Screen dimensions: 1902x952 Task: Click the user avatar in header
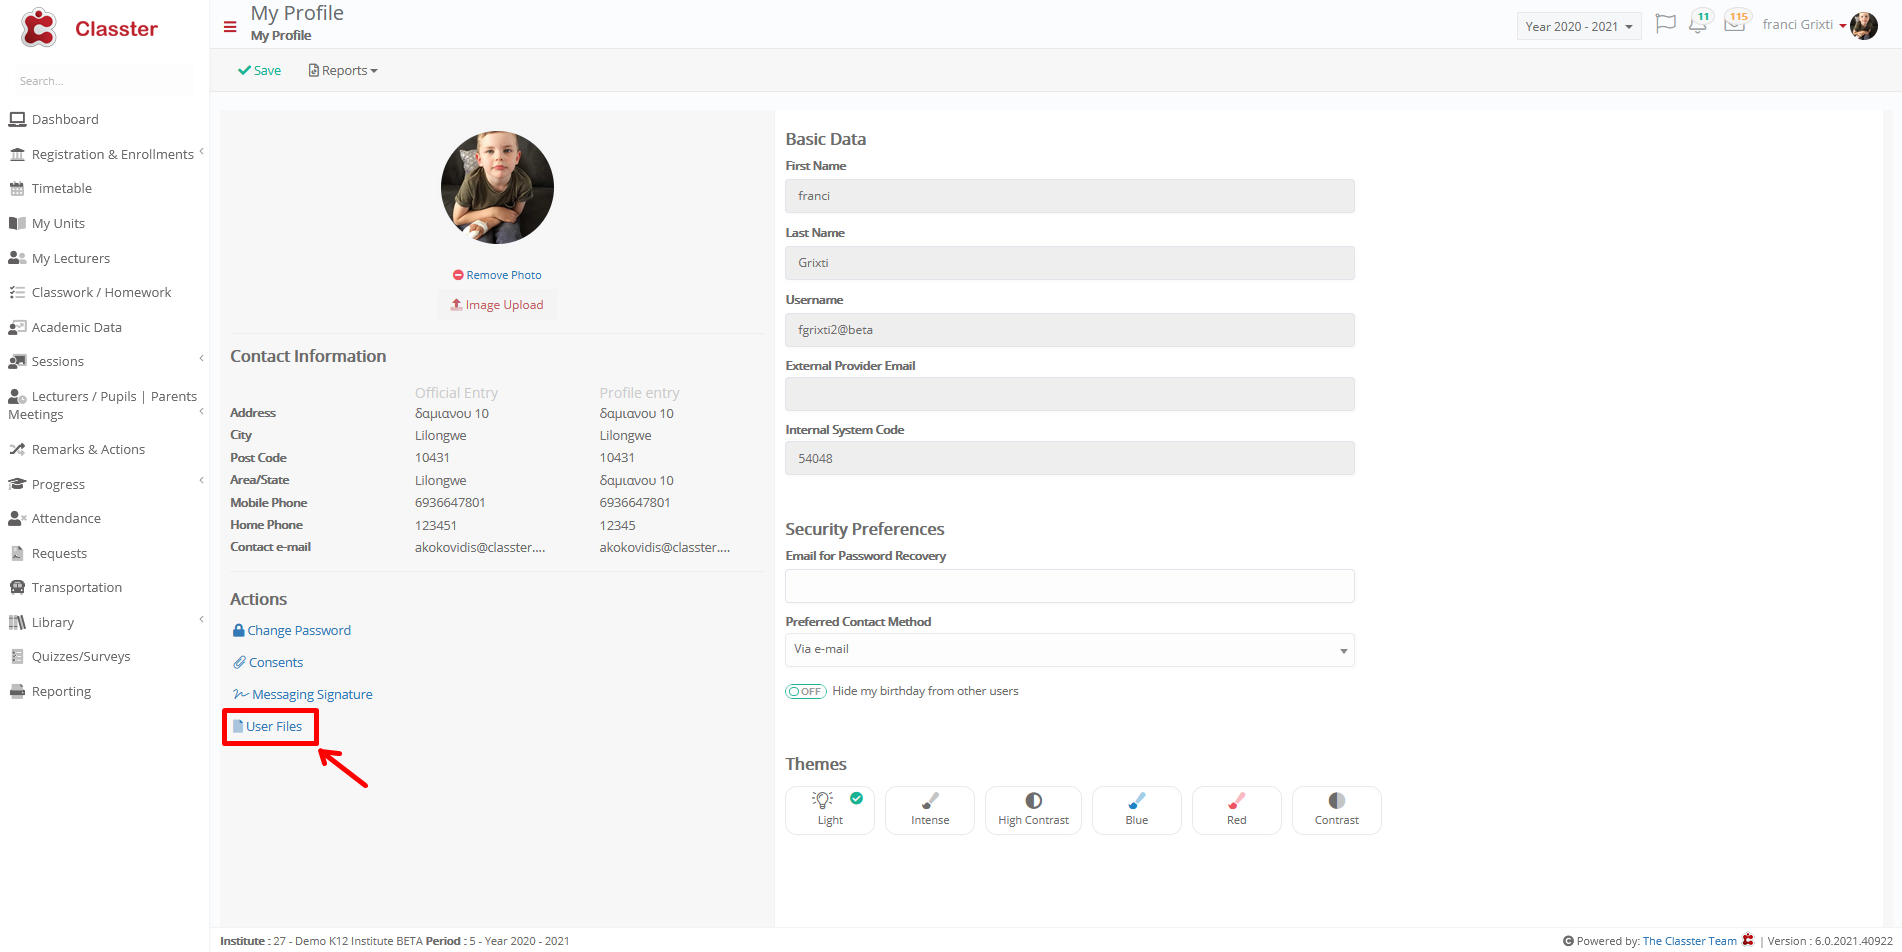click(x=1864, y=25)
